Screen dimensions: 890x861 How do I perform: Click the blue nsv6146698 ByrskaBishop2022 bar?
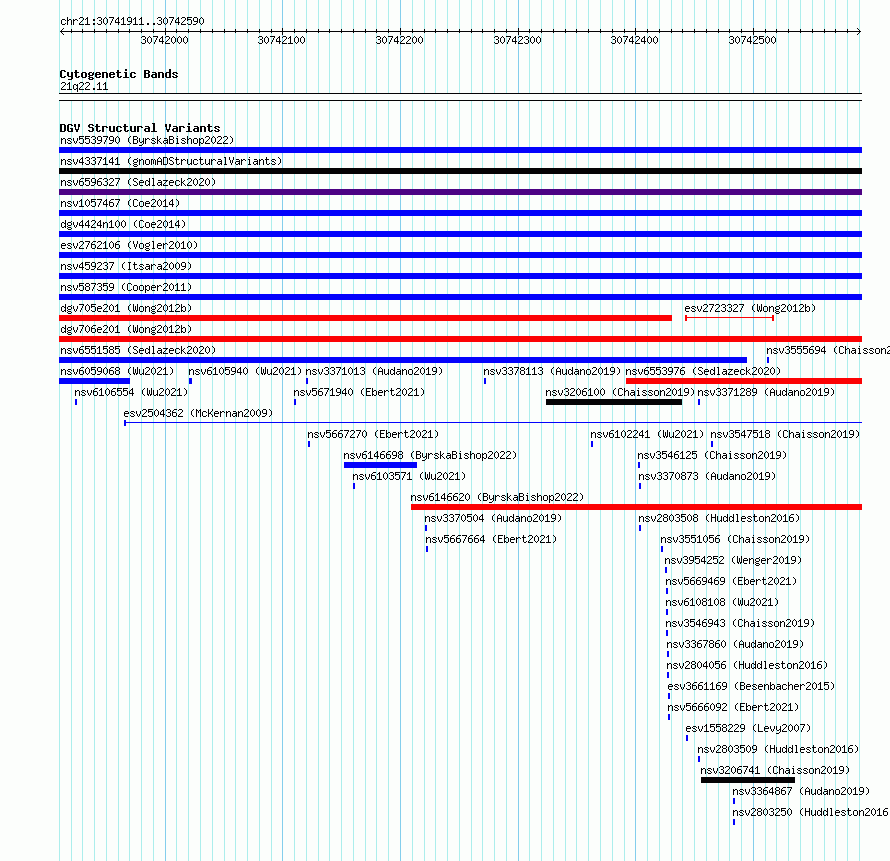point(380,465)
